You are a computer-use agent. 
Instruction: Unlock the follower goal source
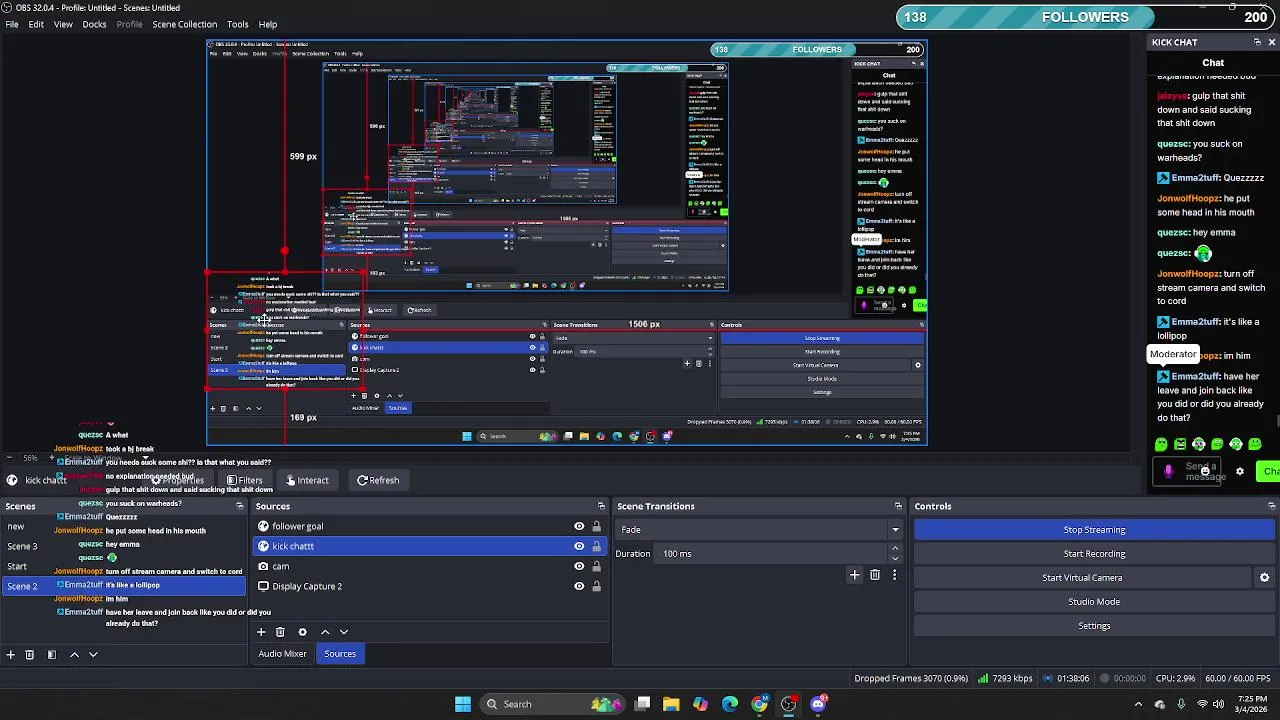[596, 526]
